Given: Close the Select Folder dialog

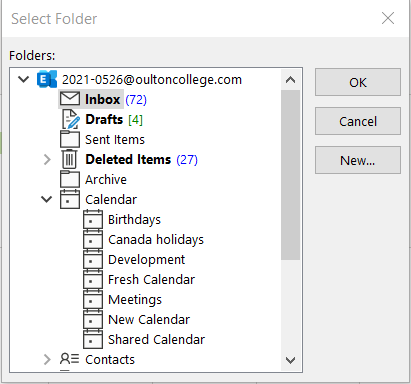Looking at the screenshot, I should coord(388,18).
